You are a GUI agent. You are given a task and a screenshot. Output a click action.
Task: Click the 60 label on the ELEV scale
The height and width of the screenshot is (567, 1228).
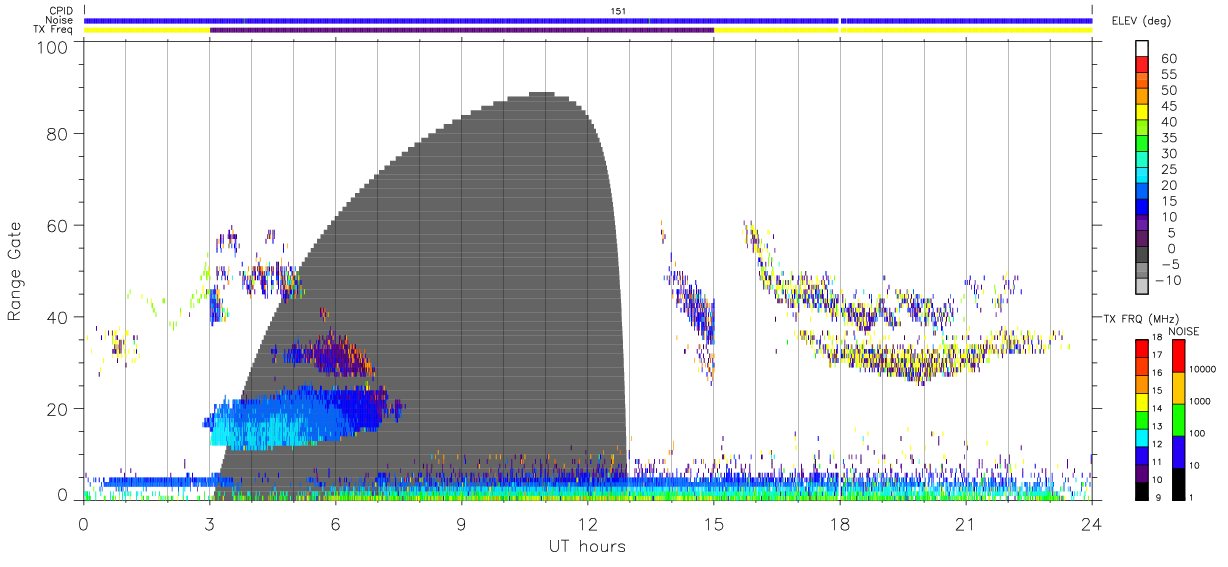1168,58
